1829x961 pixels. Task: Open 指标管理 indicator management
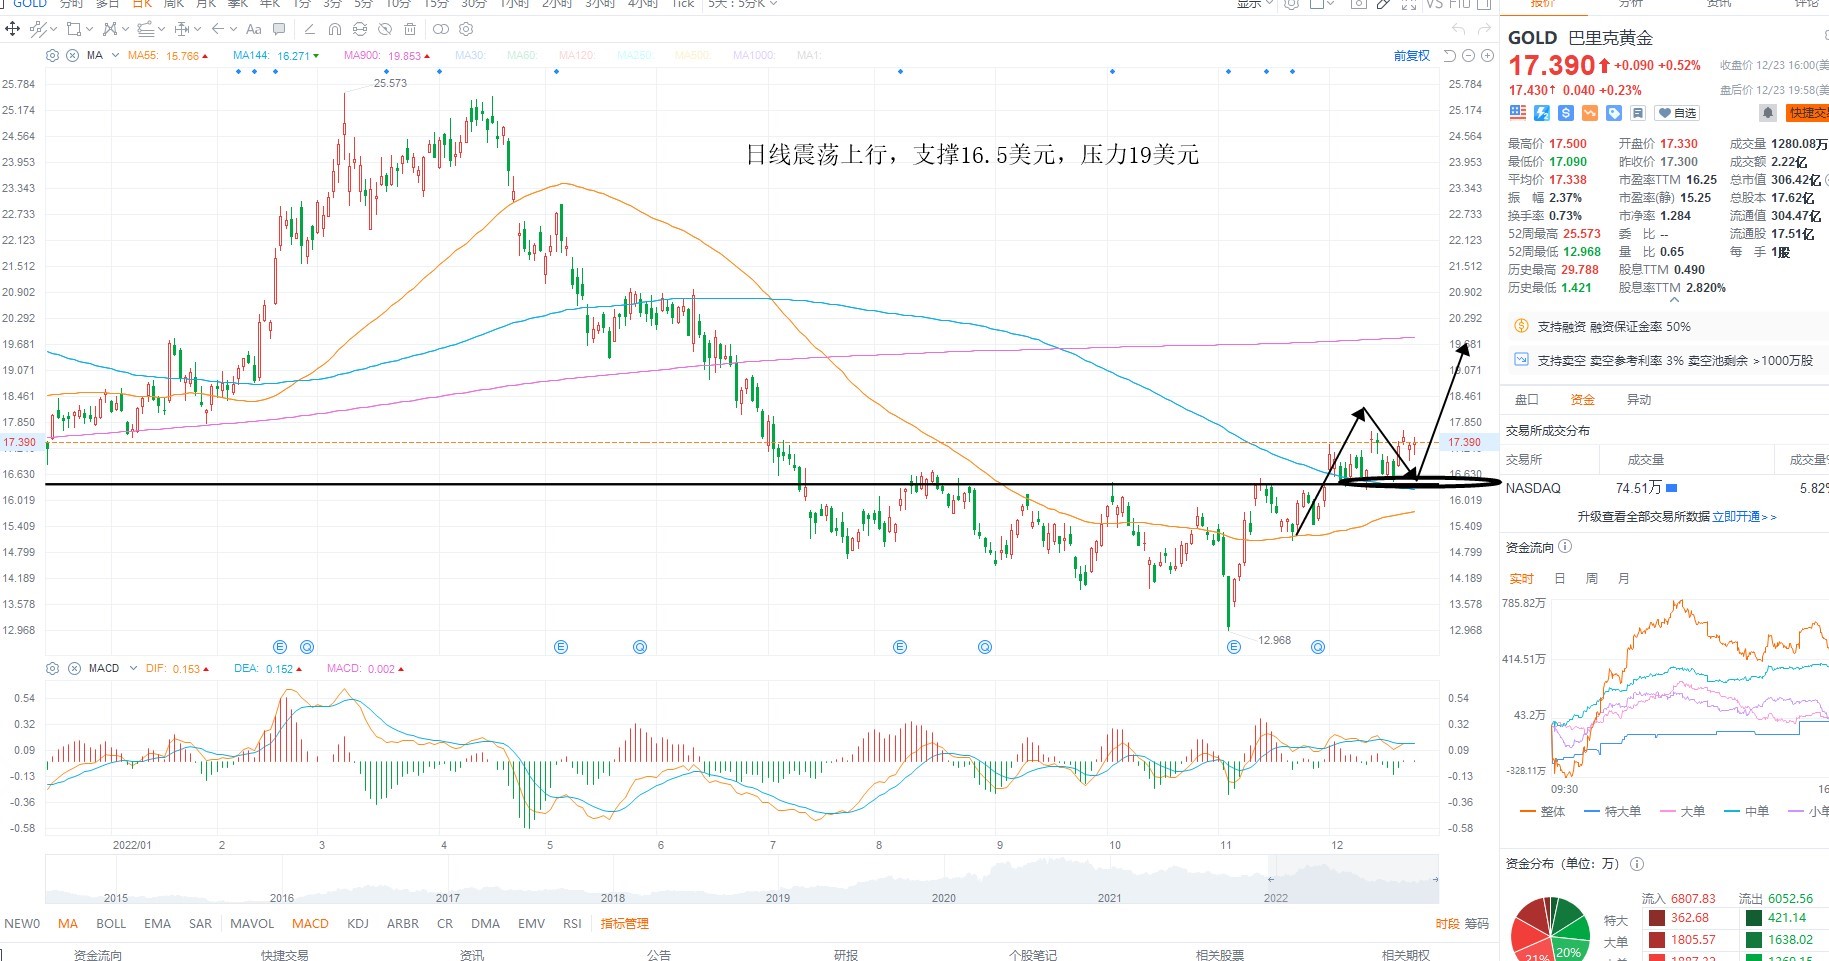coord(625,923)
